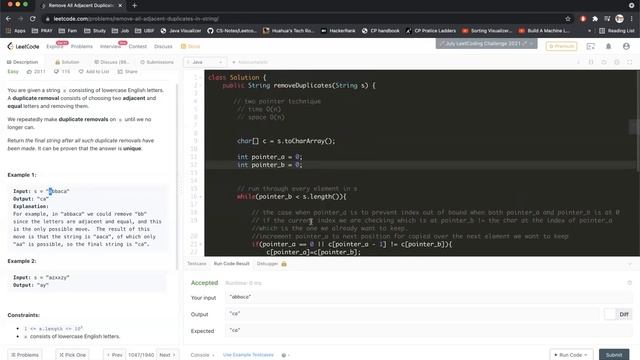Screen dimensions: 640x360
Task: Open the Contest page
Action: pyautogui.click(x=138, y=46)
